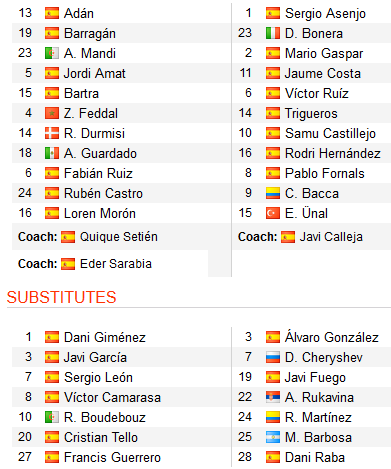Image resolution: width=391 pixels, height=469 pixels.
Task: Open Samu Castillejo's player page
Action: point(330,134)
